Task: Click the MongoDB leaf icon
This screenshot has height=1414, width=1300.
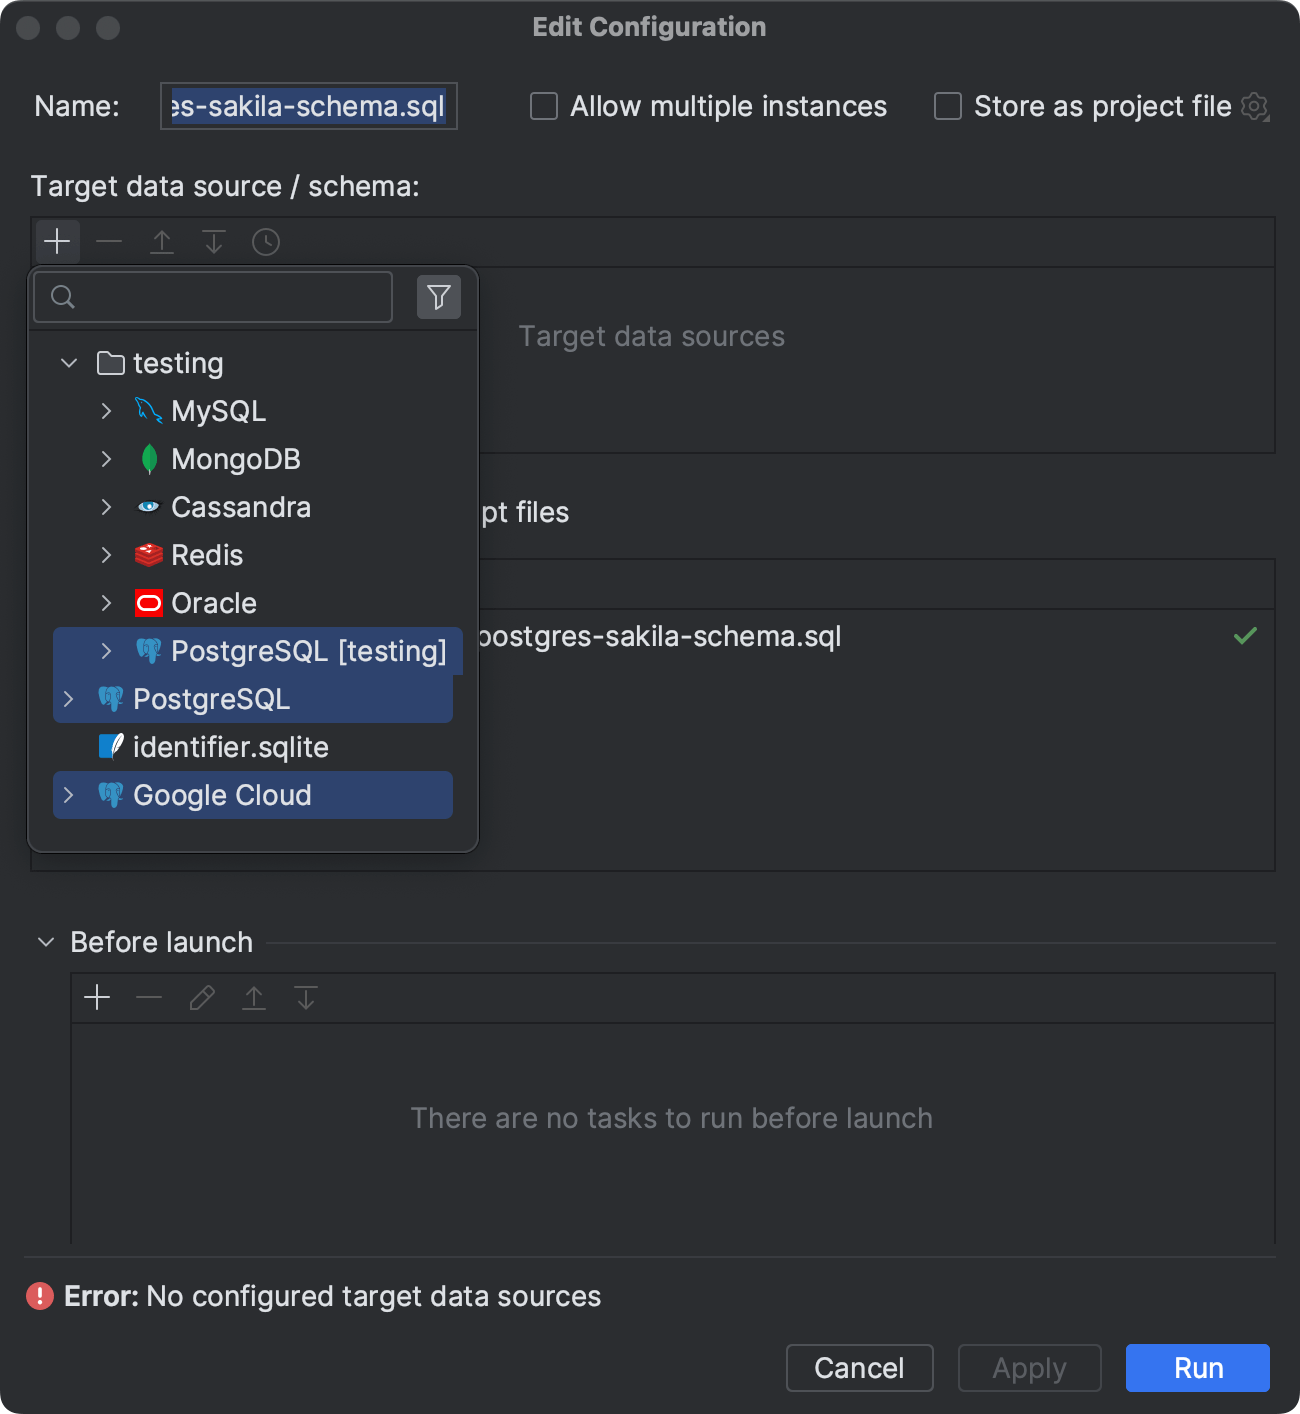Action: [x=149, y=459]
